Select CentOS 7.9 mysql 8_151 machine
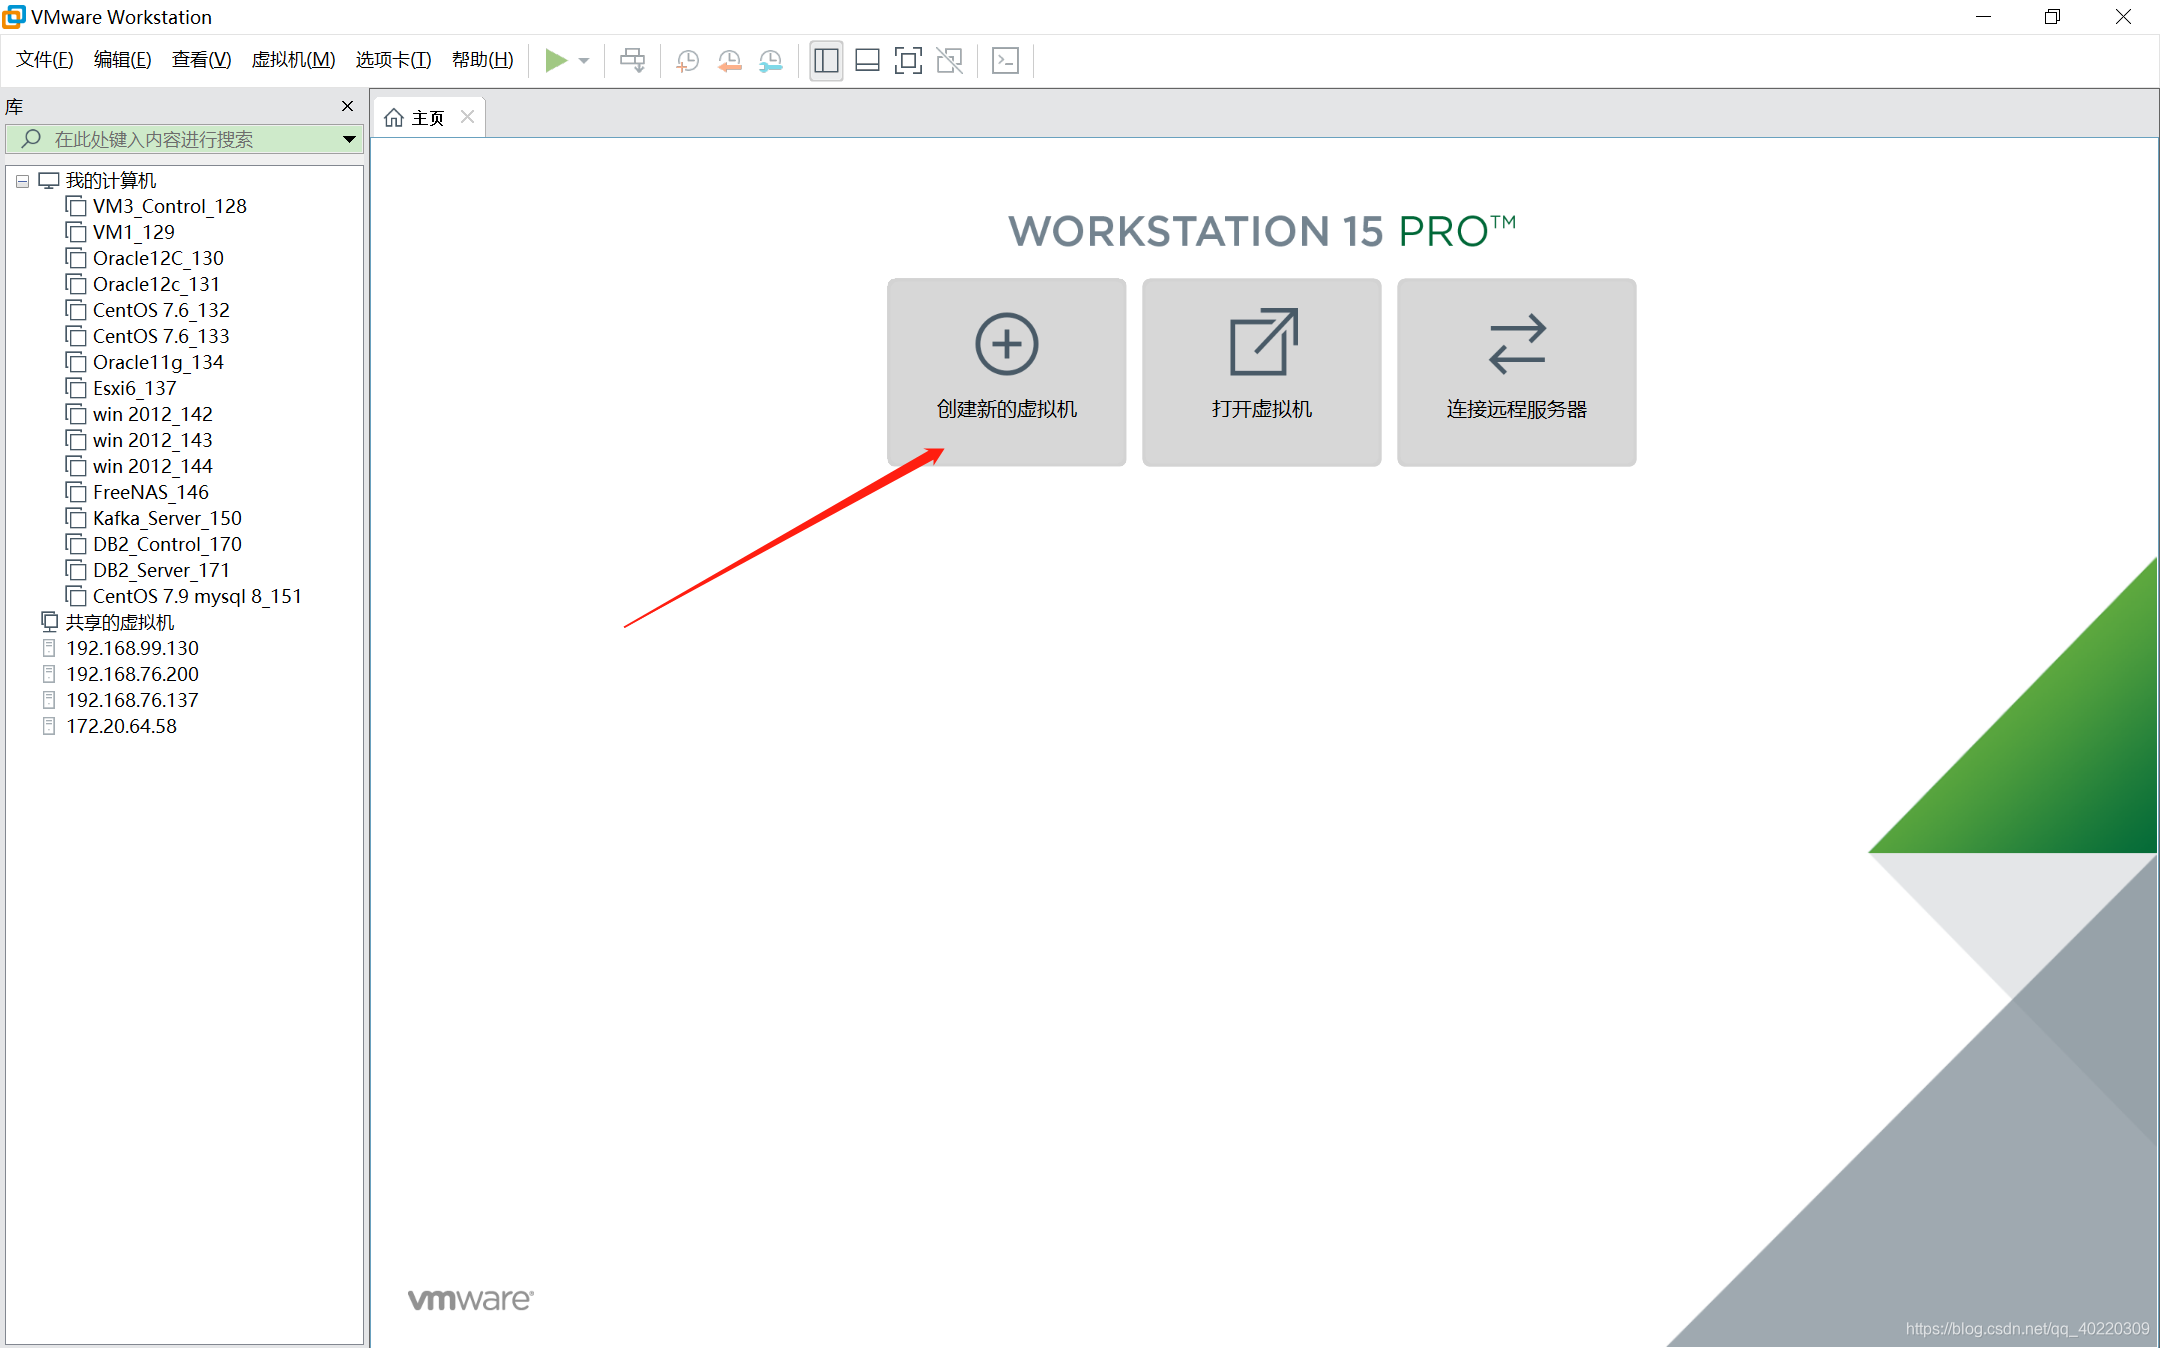 pyautogui.click(x=197, y=596)
